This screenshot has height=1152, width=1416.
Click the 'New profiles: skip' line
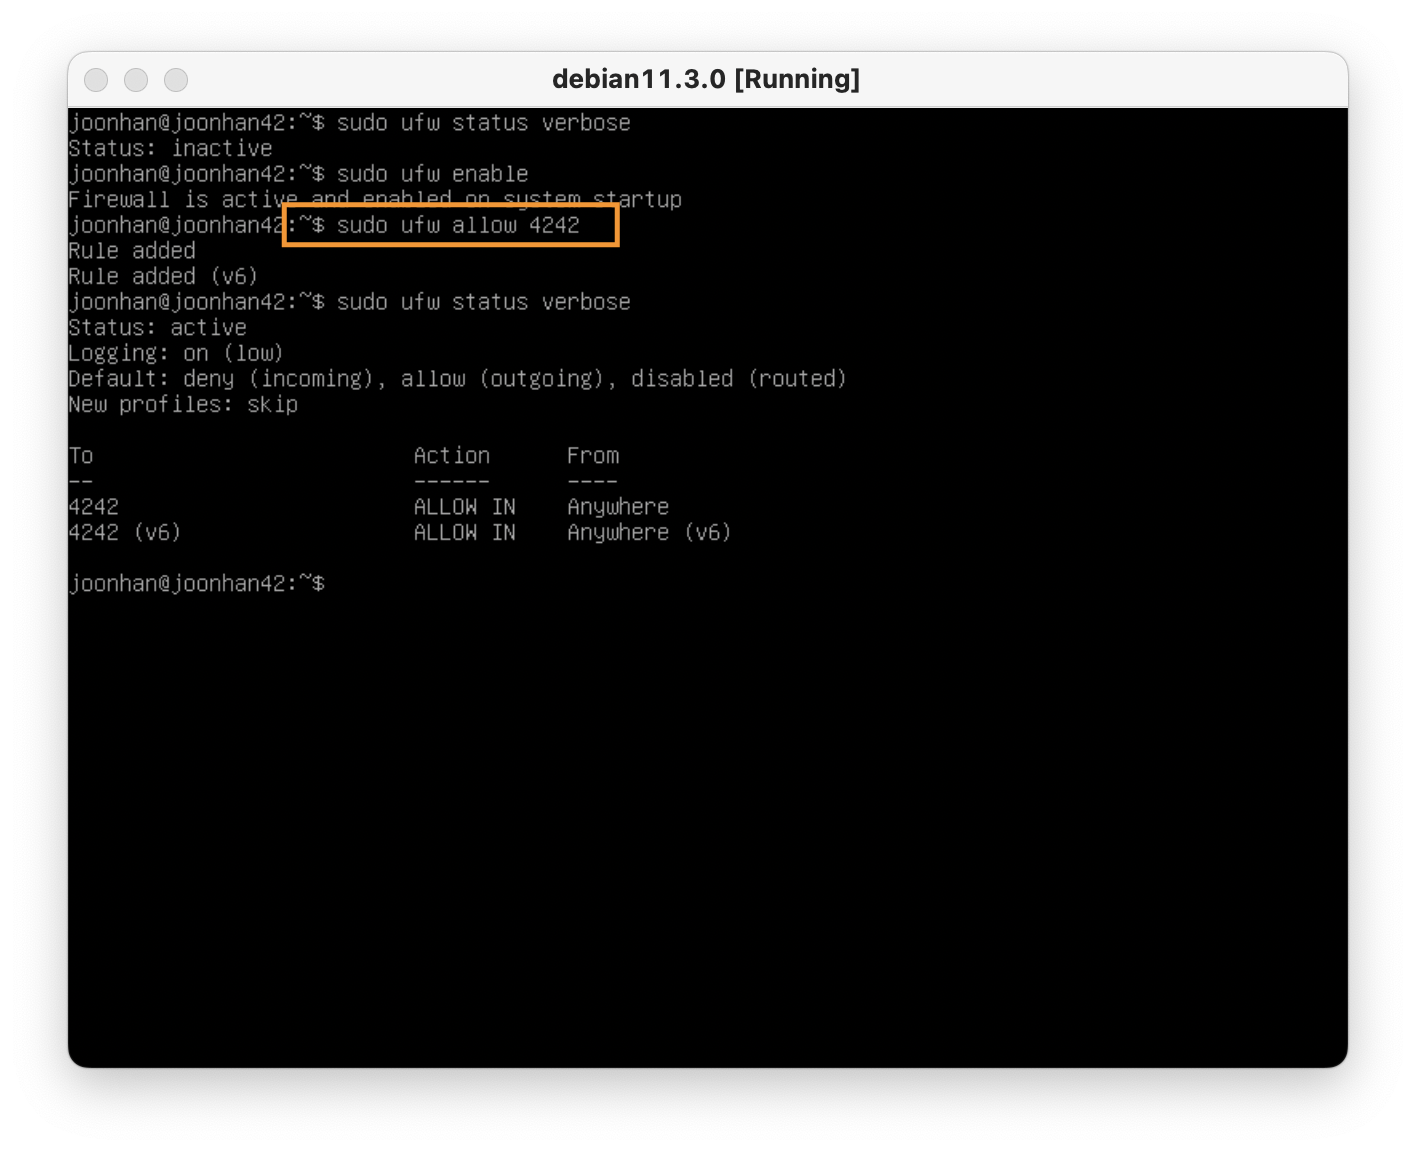pyautogui.click(x=183, y=405)
